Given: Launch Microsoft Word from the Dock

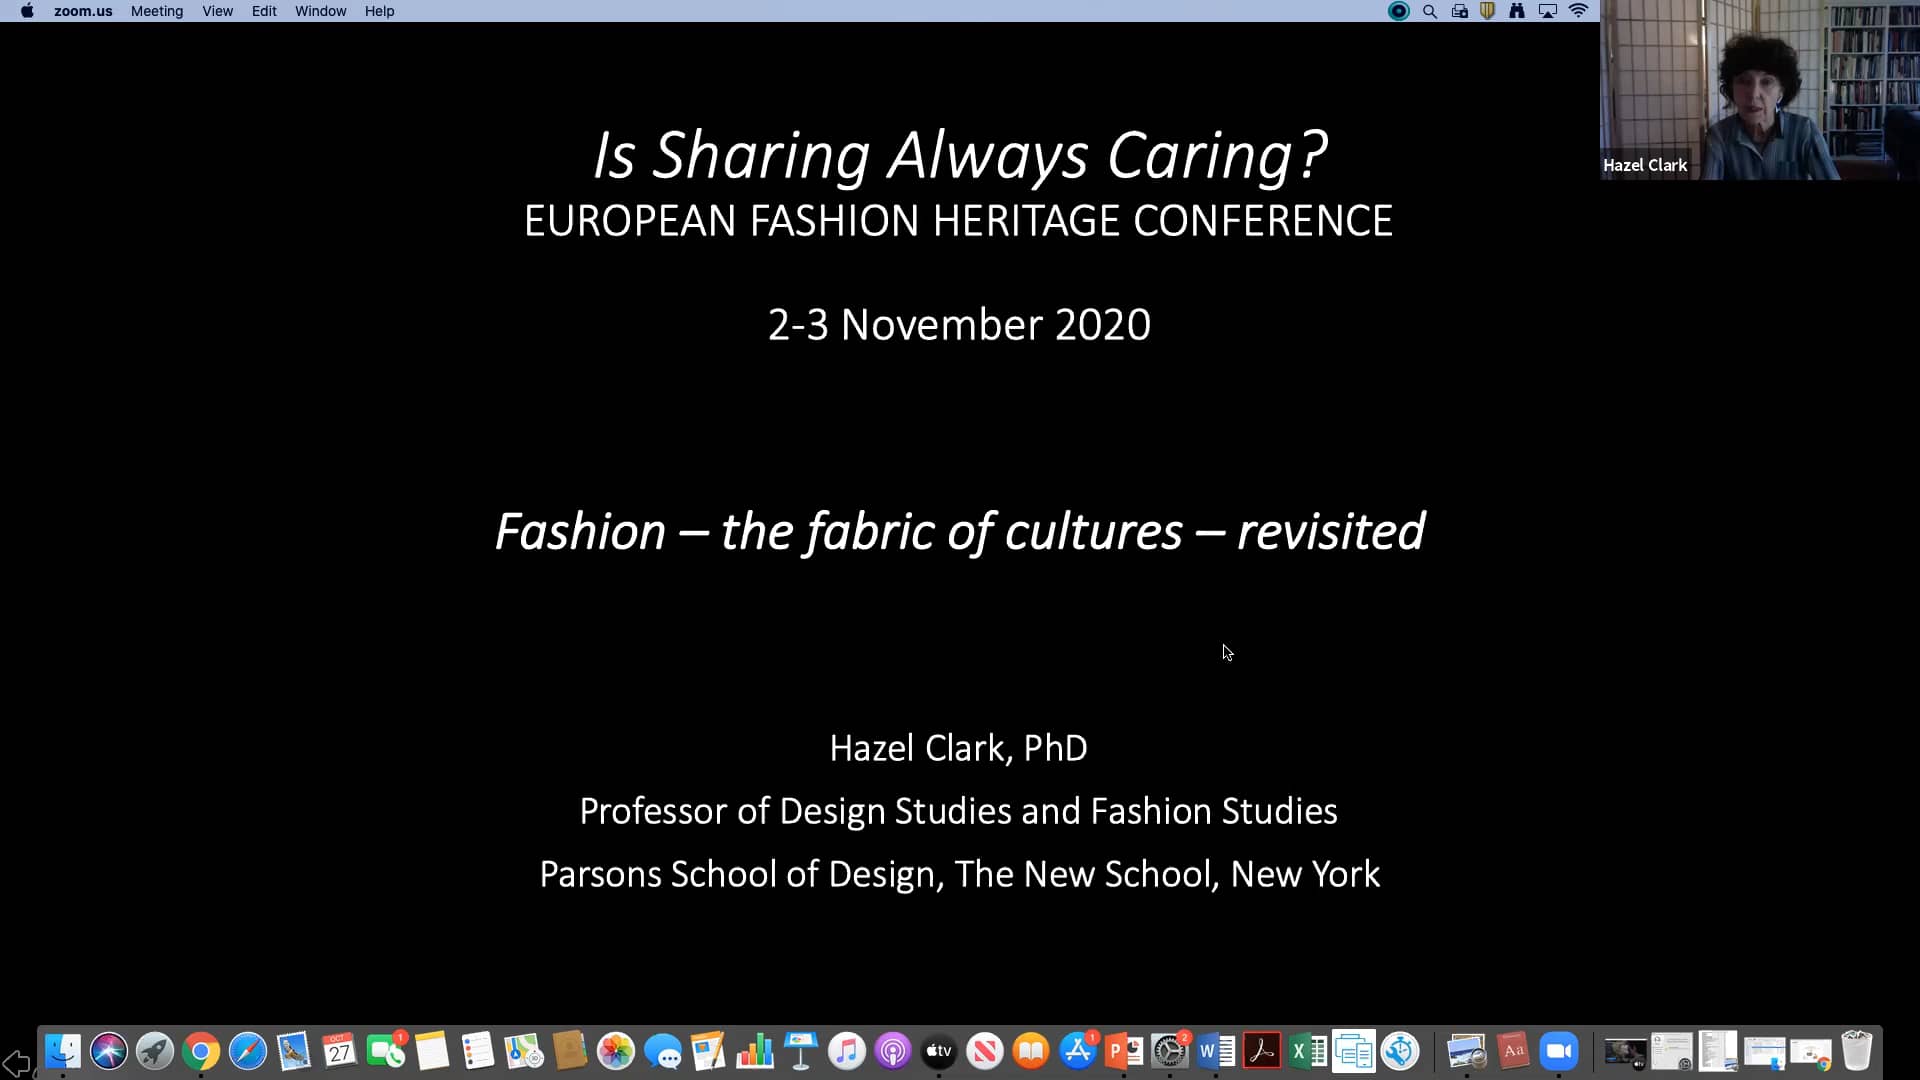Looking at the screenshot, I should tap(1216, 1051).
